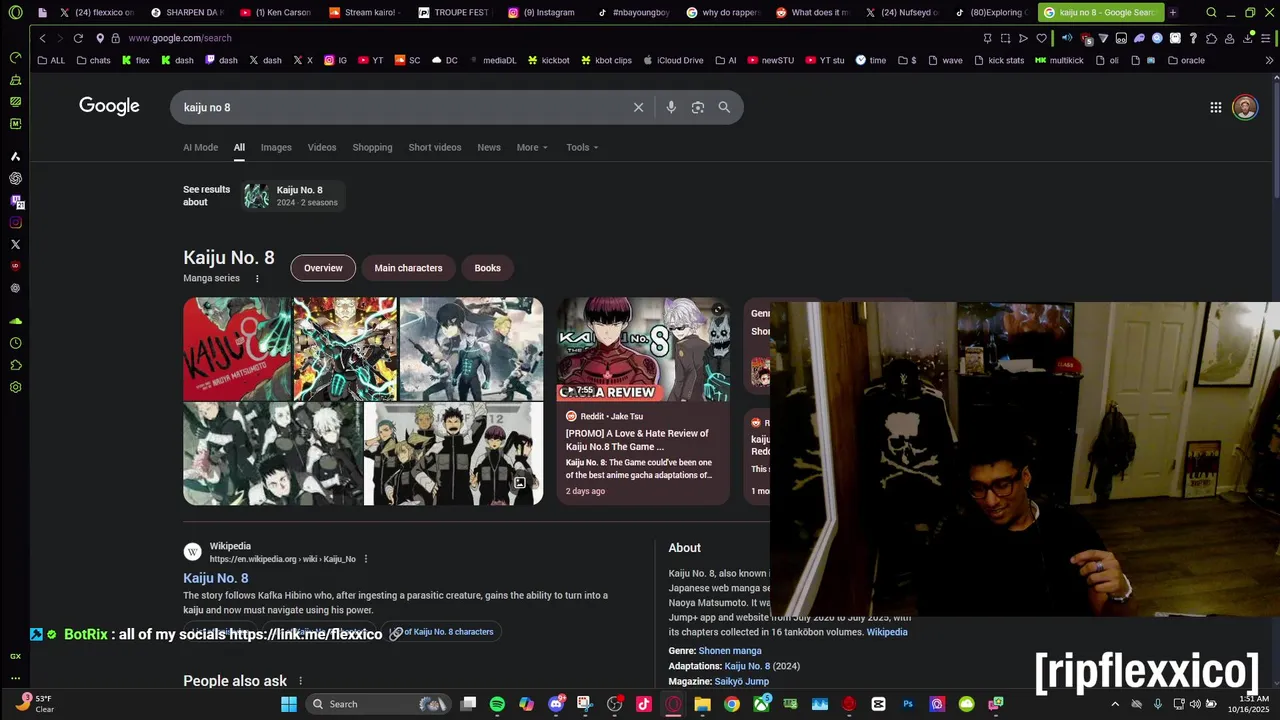Image resolution: width=1280 pixels, height=720 pixels.
Task: Open the Instagram sidebar icon
Action: 15,222
